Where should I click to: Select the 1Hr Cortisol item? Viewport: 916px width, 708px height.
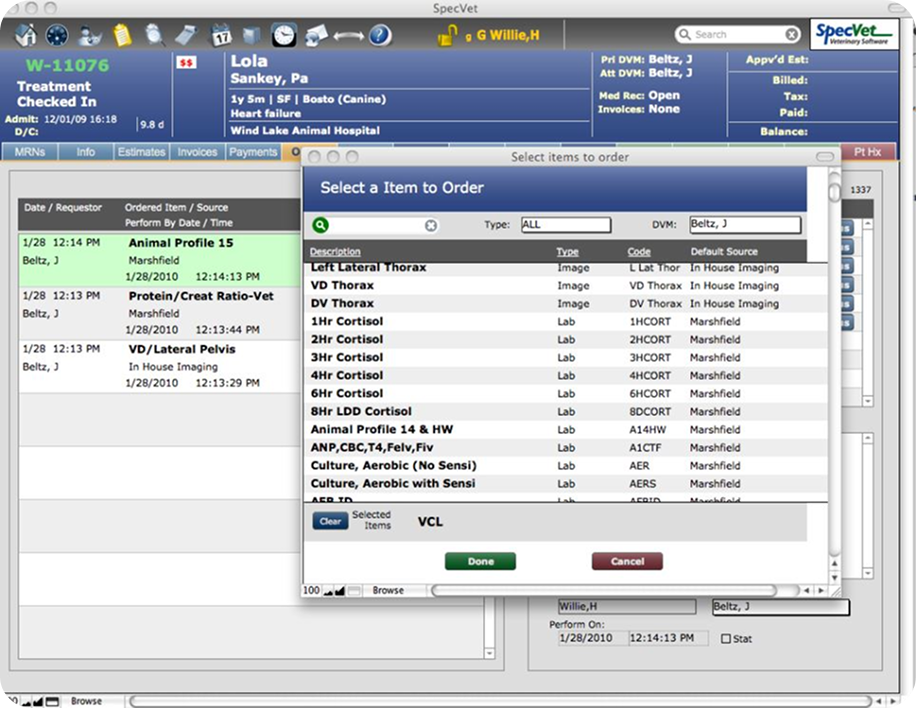click(x=565, y=322)
